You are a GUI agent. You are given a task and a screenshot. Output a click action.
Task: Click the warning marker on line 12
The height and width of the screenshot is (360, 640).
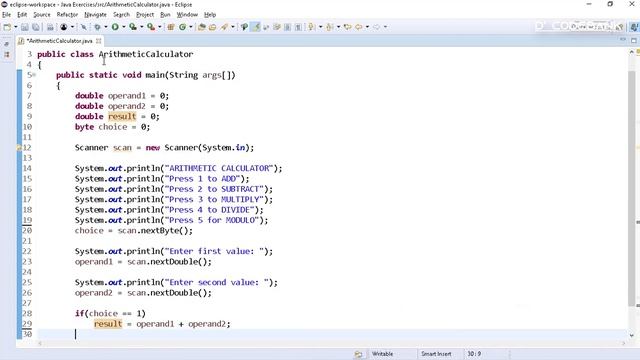(19, 148)
